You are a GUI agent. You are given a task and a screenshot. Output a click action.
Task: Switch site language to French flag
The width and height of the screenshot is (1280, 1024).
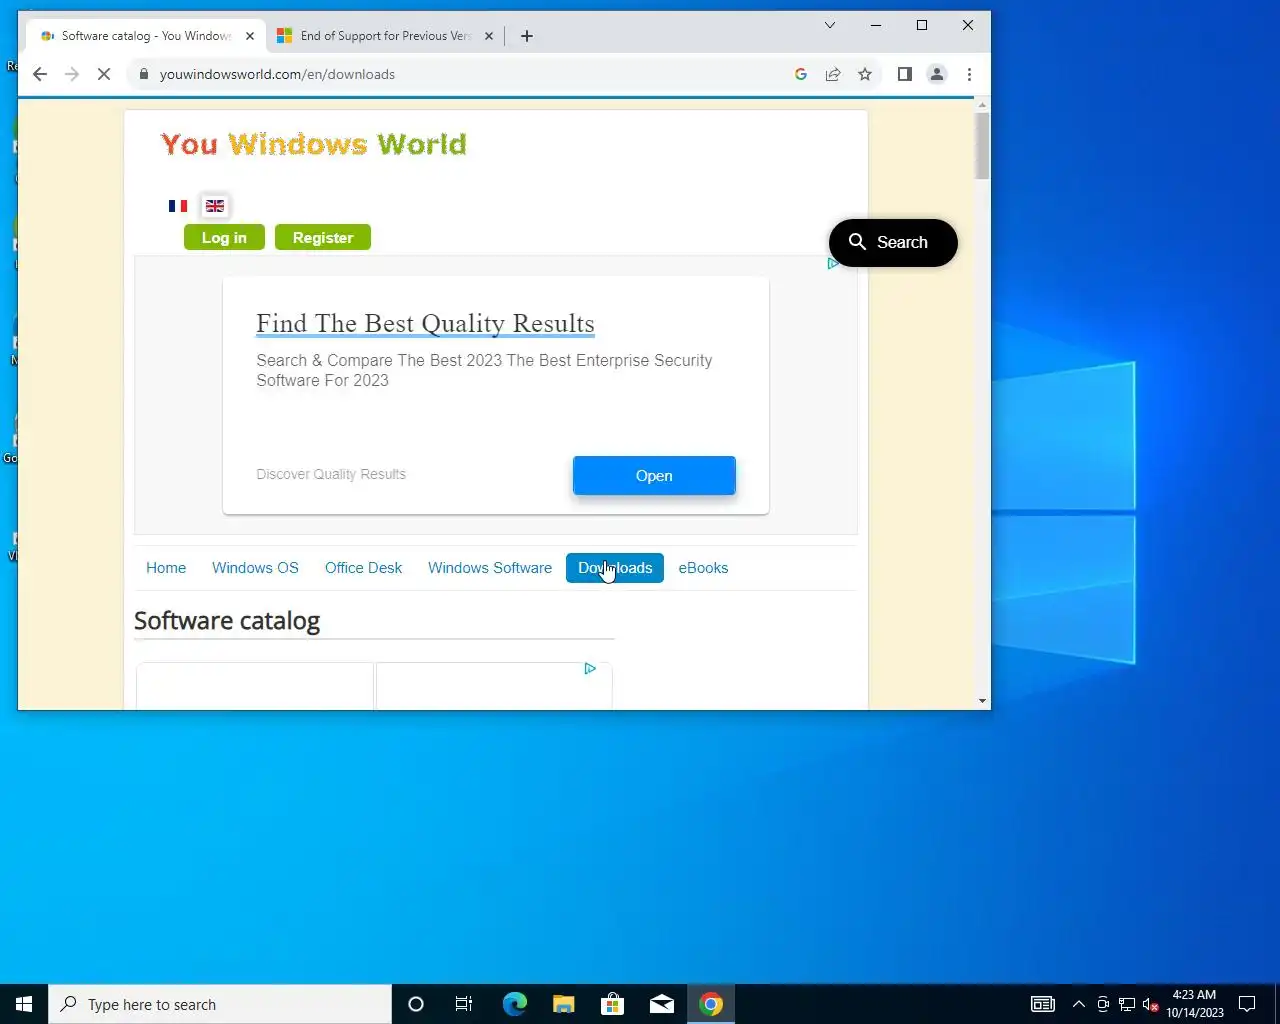pyautogui.click(x=178, y=206)
